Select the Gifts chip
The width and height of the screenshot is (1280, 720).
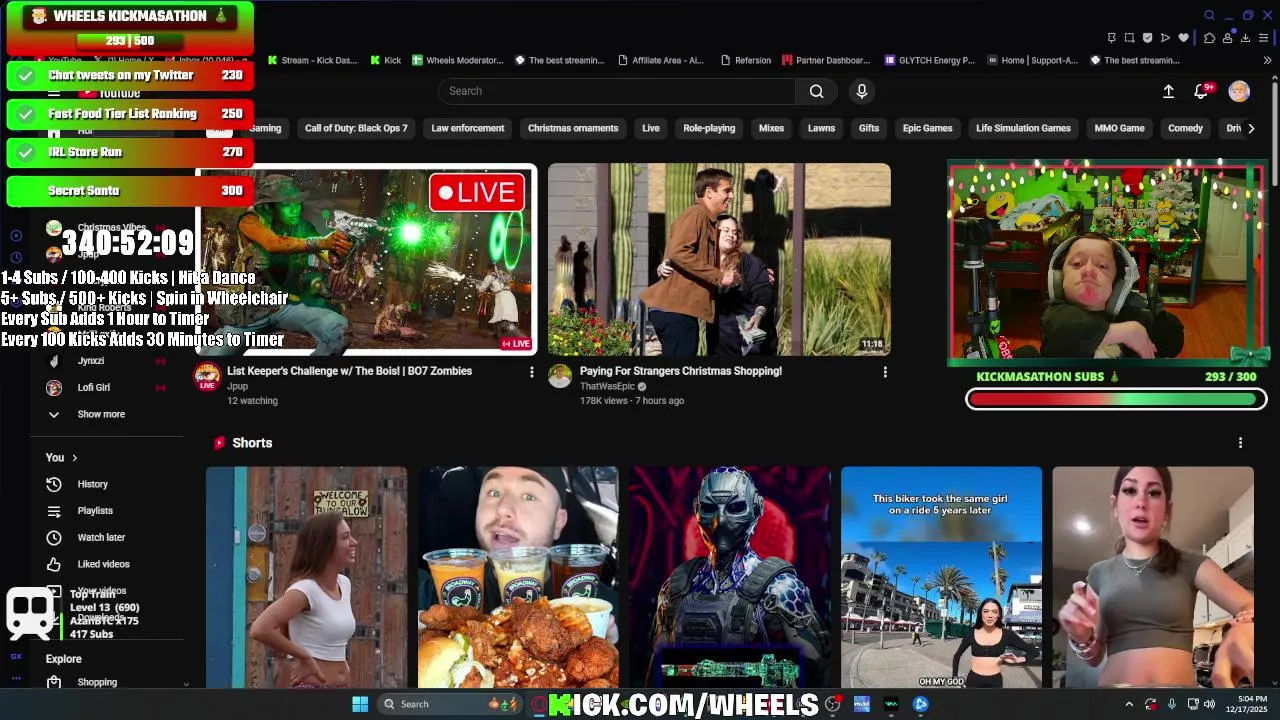(x=869, y=128)
